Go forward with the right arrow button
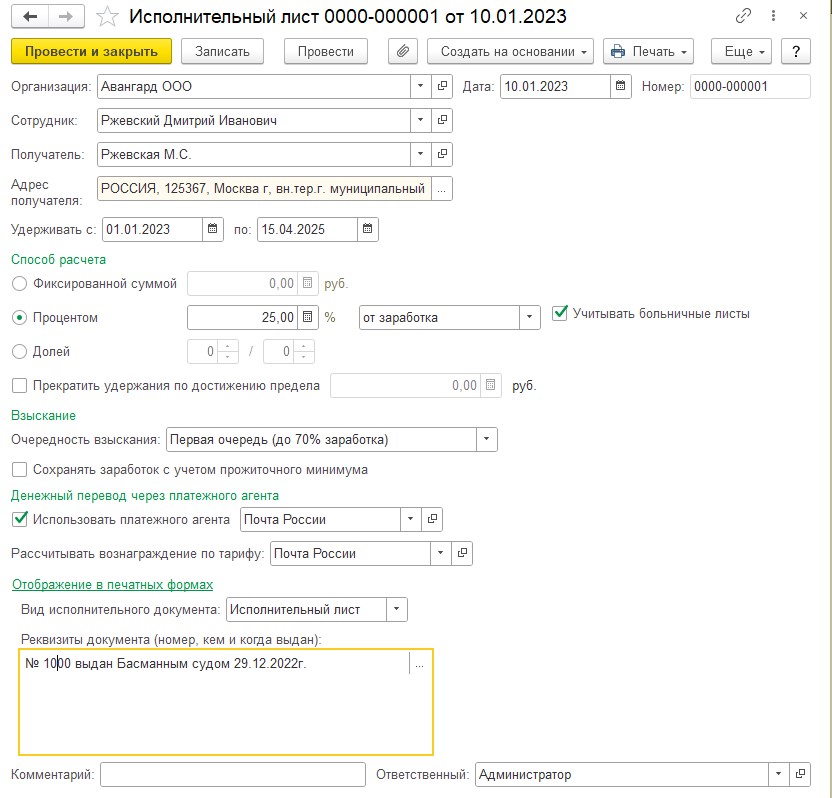The image size is (832, 798). point(66,16)
